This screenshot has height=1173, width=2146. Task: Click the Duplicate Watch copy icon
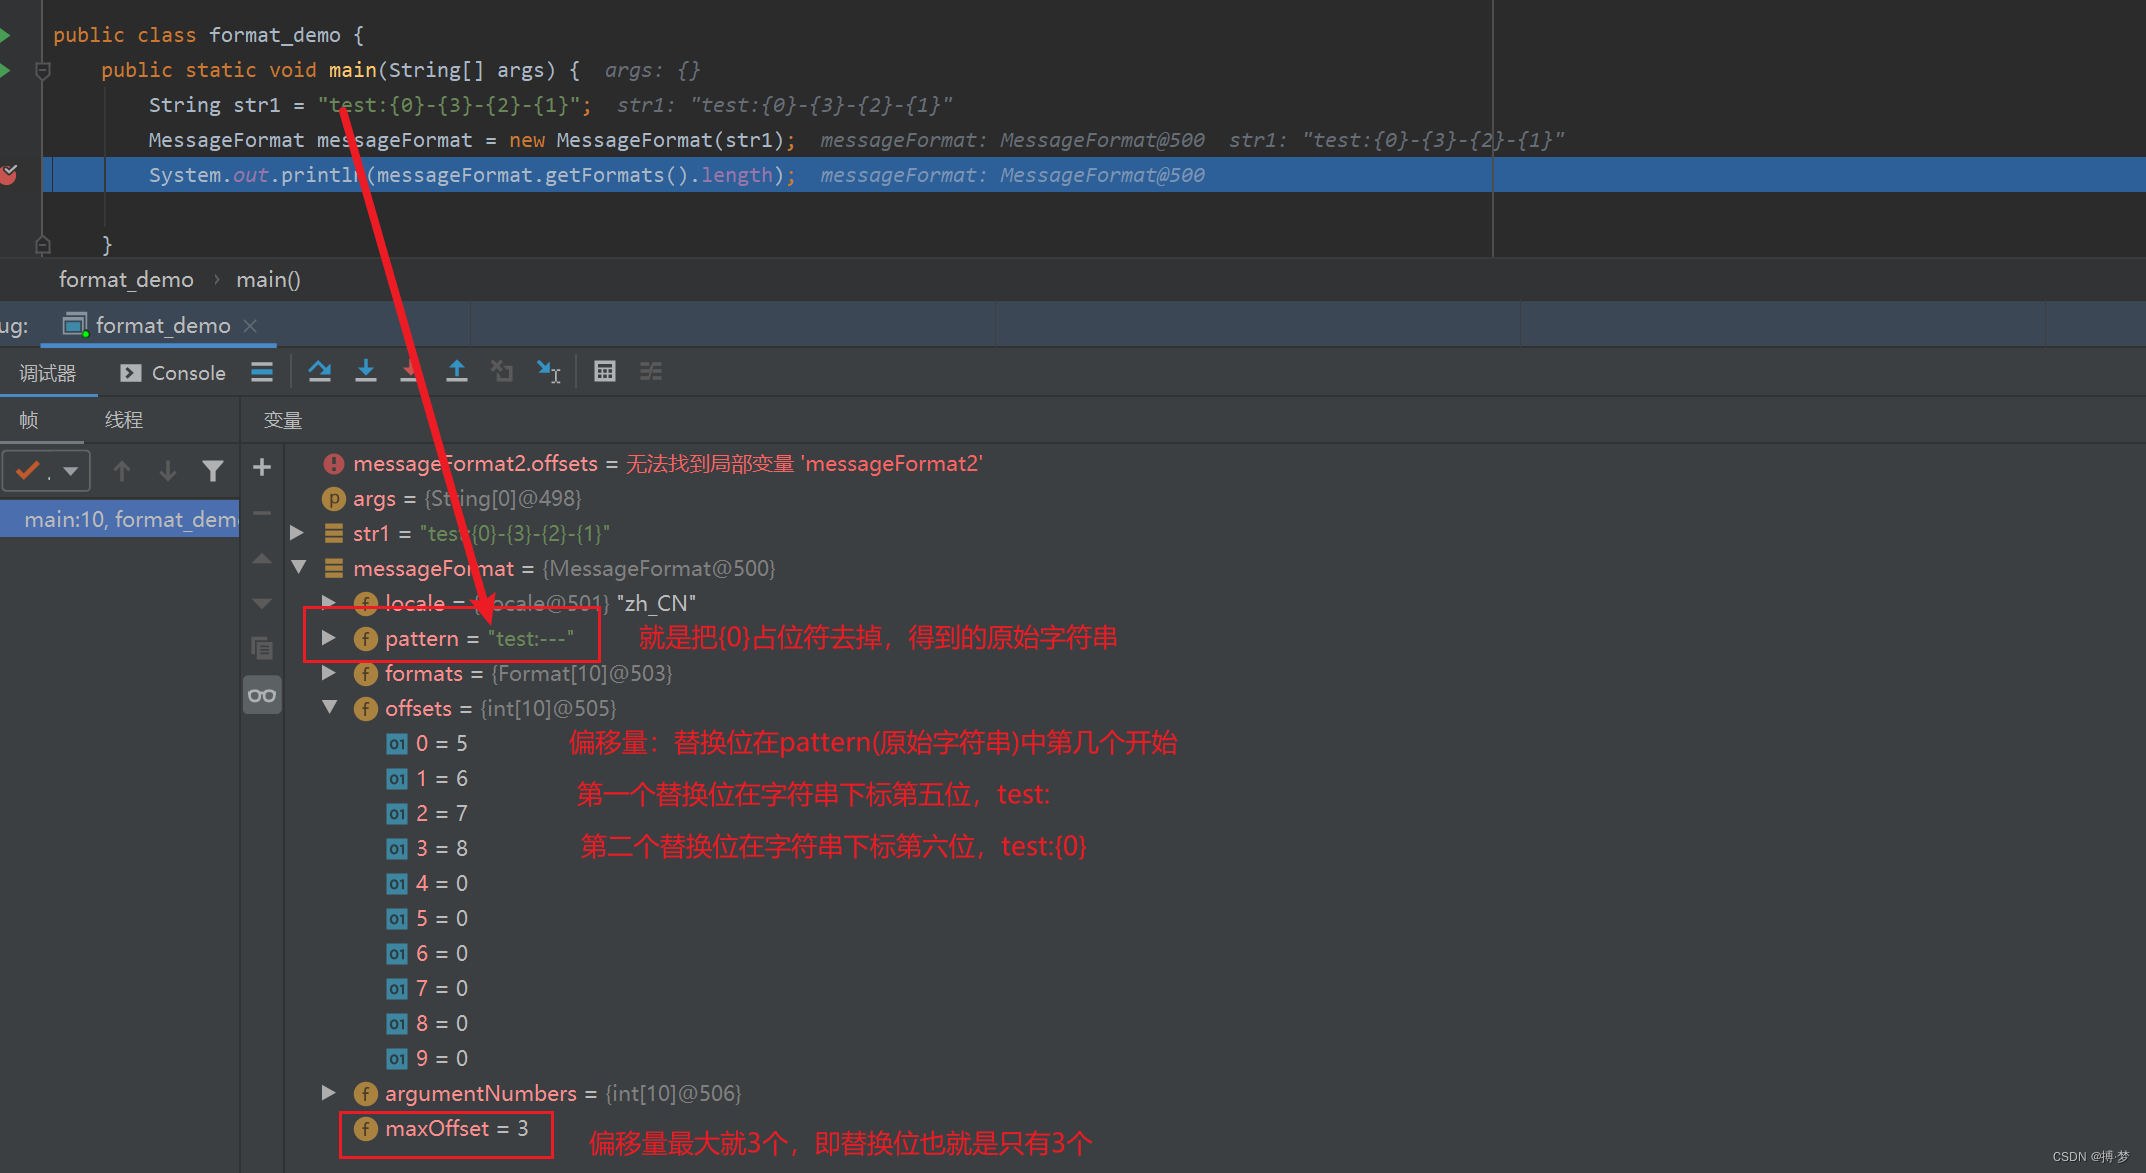point(262,648)
